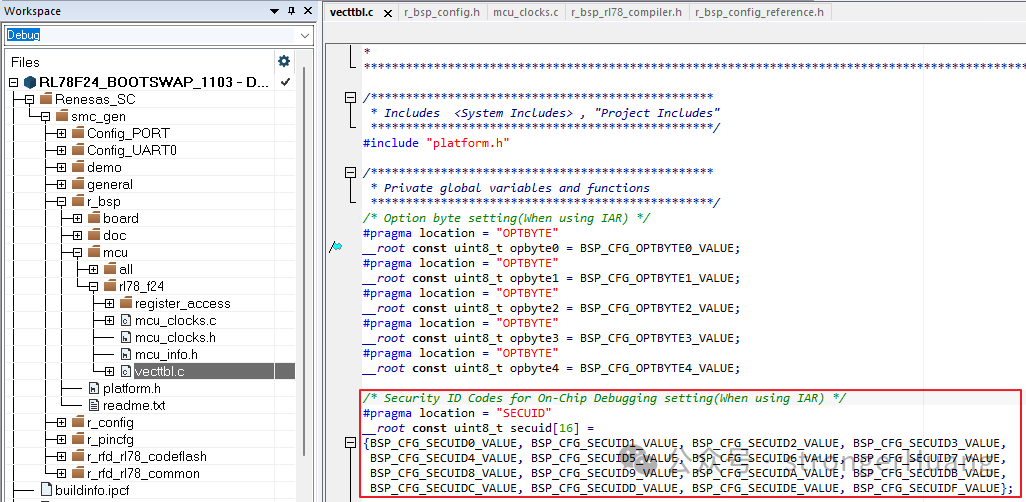The width and height of the screenshot is (1026, 502).
Task: Fold the Private global variables comment block
Action: [350, 173]
